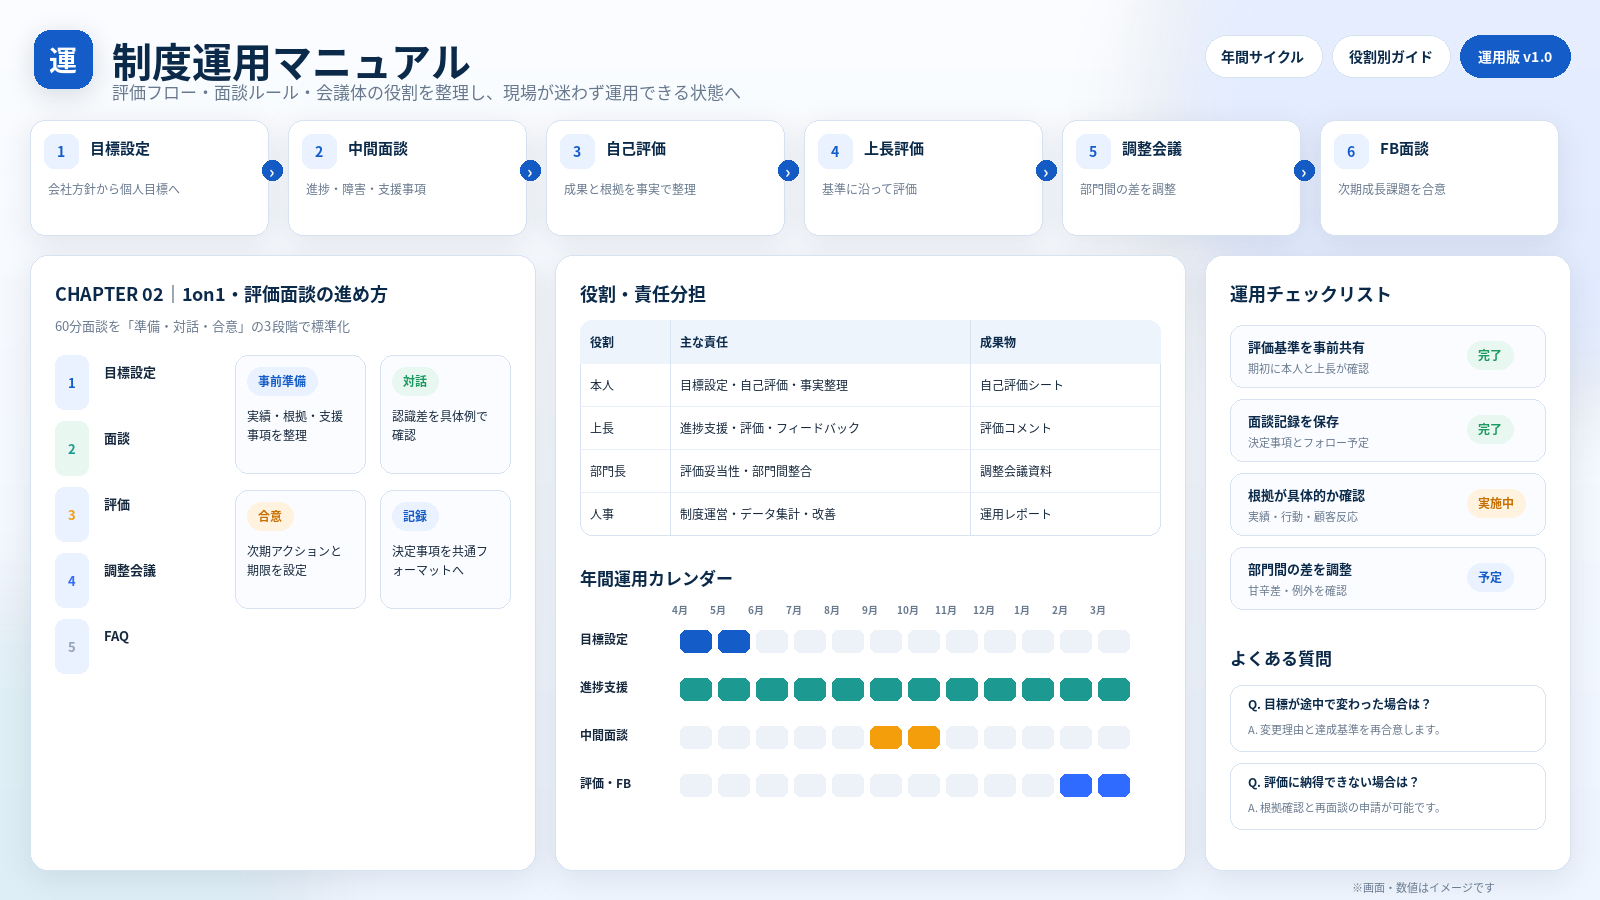Select step badge 4 on the 上長評価 card
This screenshot has height=900, width=1600.
pyautogui.click(x=835, y=151)
